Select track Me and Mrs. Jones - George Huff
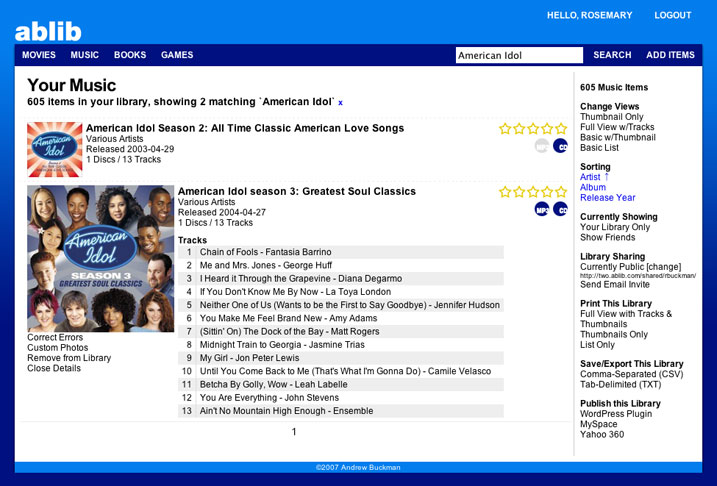Screen dimensions: 717x486 (341, 265)
